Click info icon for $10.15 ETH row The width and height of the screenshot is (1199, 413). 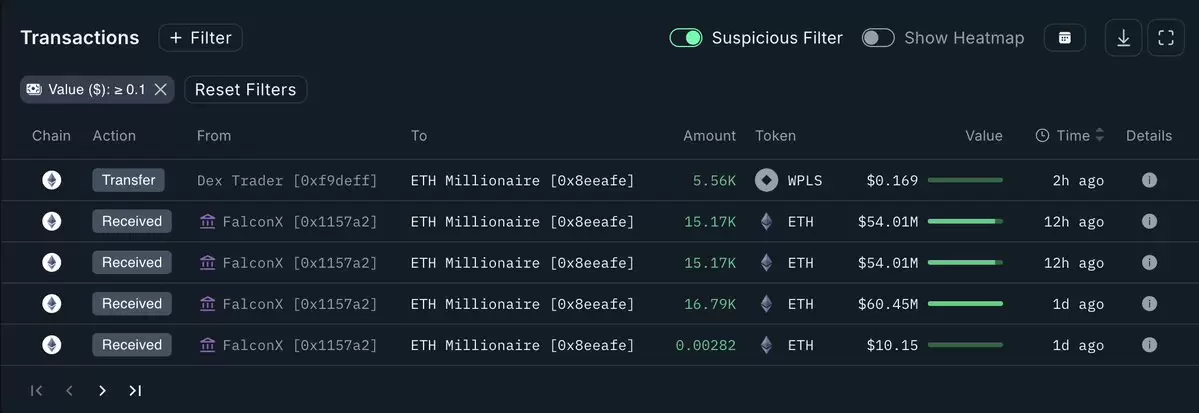click(1149, 345)
